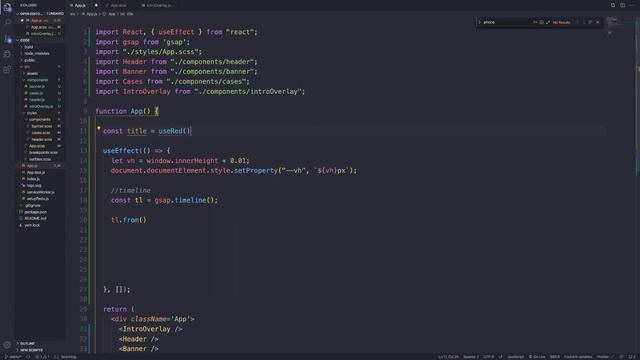Open changes icon in editor title bar

point(613,5)
